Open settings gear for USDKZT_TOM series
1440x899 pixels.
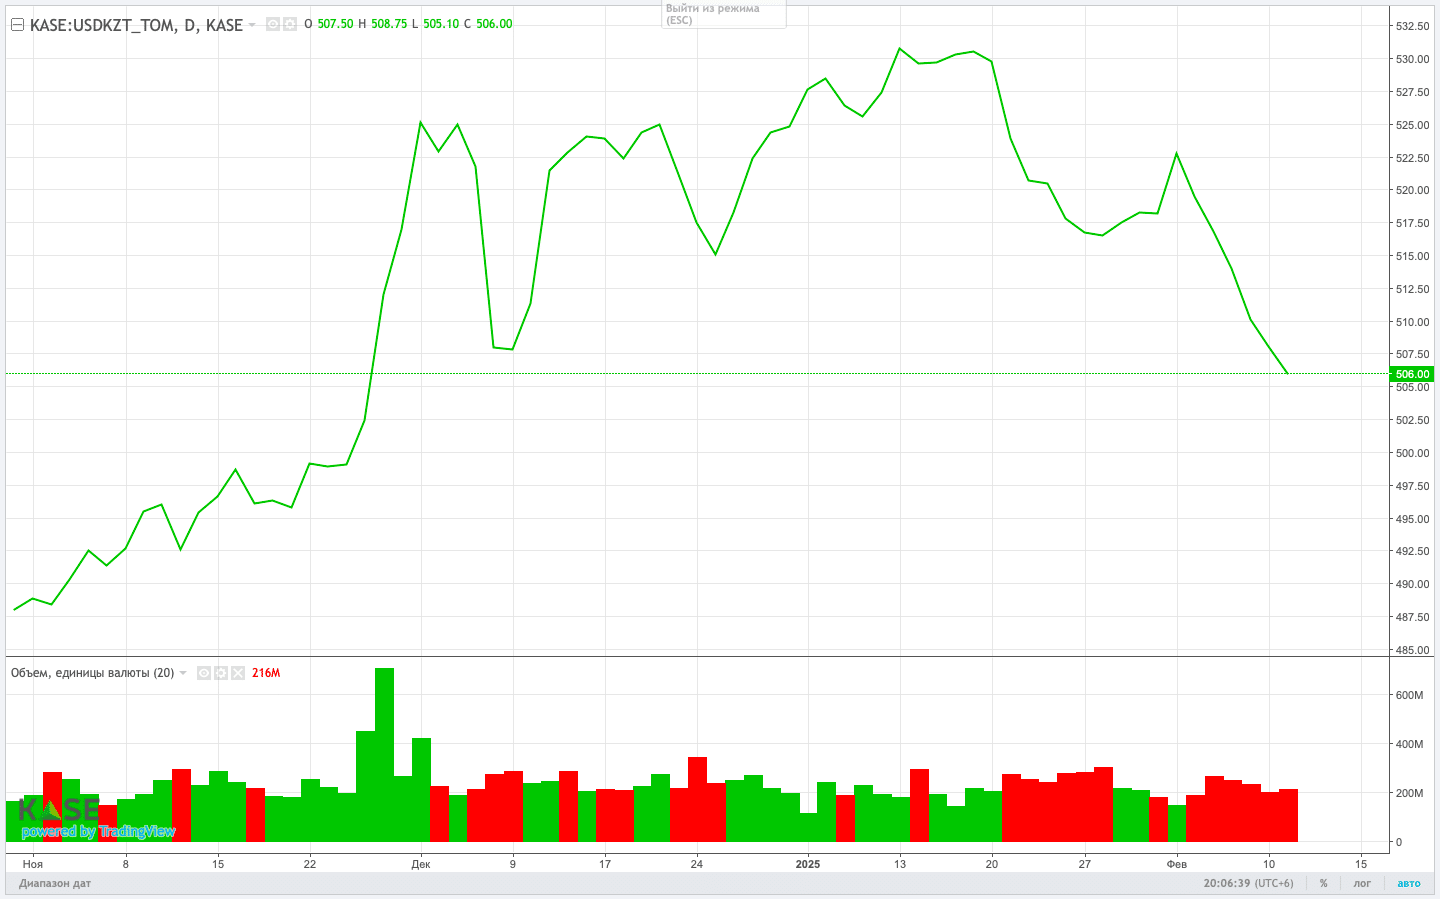pyautogui.click(x=290, y=24)
